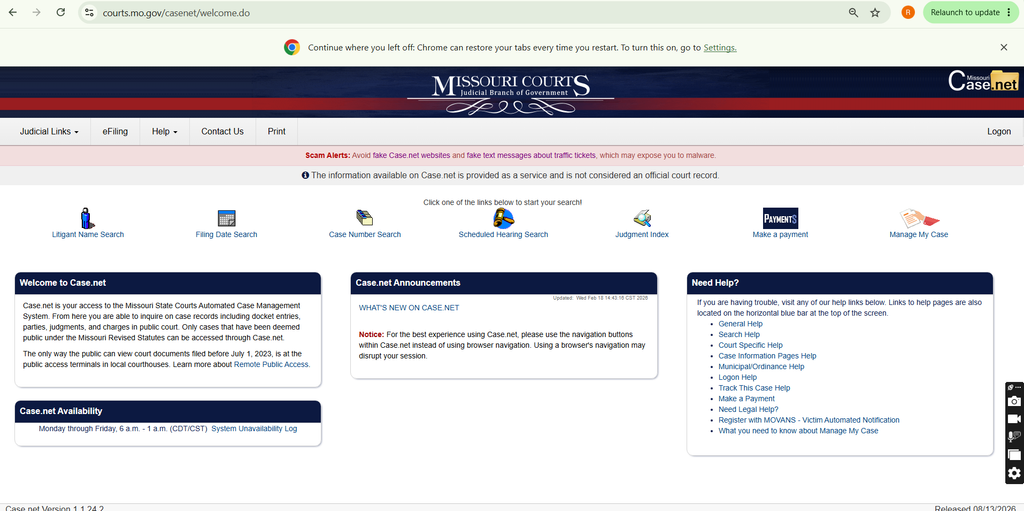Image resolution: width=1024 pixels, height=511 pixels.
Task: Open WHAT'S NEW ON CASE.NET link
Action: [x=409, y=308]
